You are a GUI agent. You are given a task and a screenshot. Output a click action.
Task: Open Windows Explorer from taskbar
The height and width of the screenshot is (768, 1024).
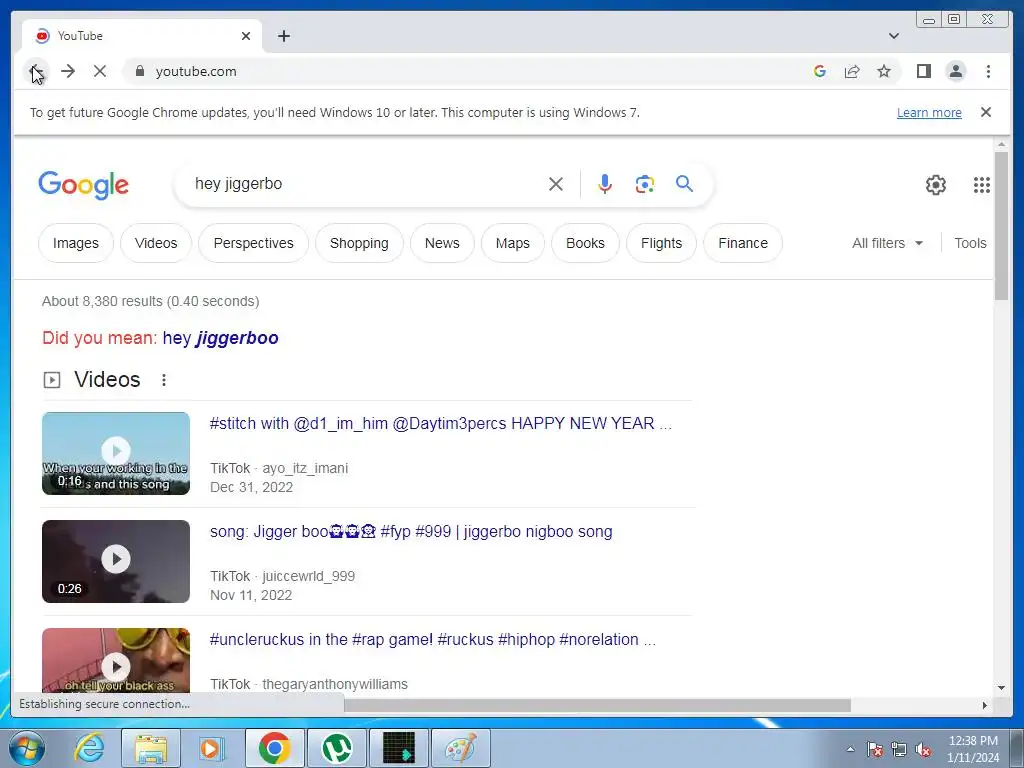click(150, 748)
